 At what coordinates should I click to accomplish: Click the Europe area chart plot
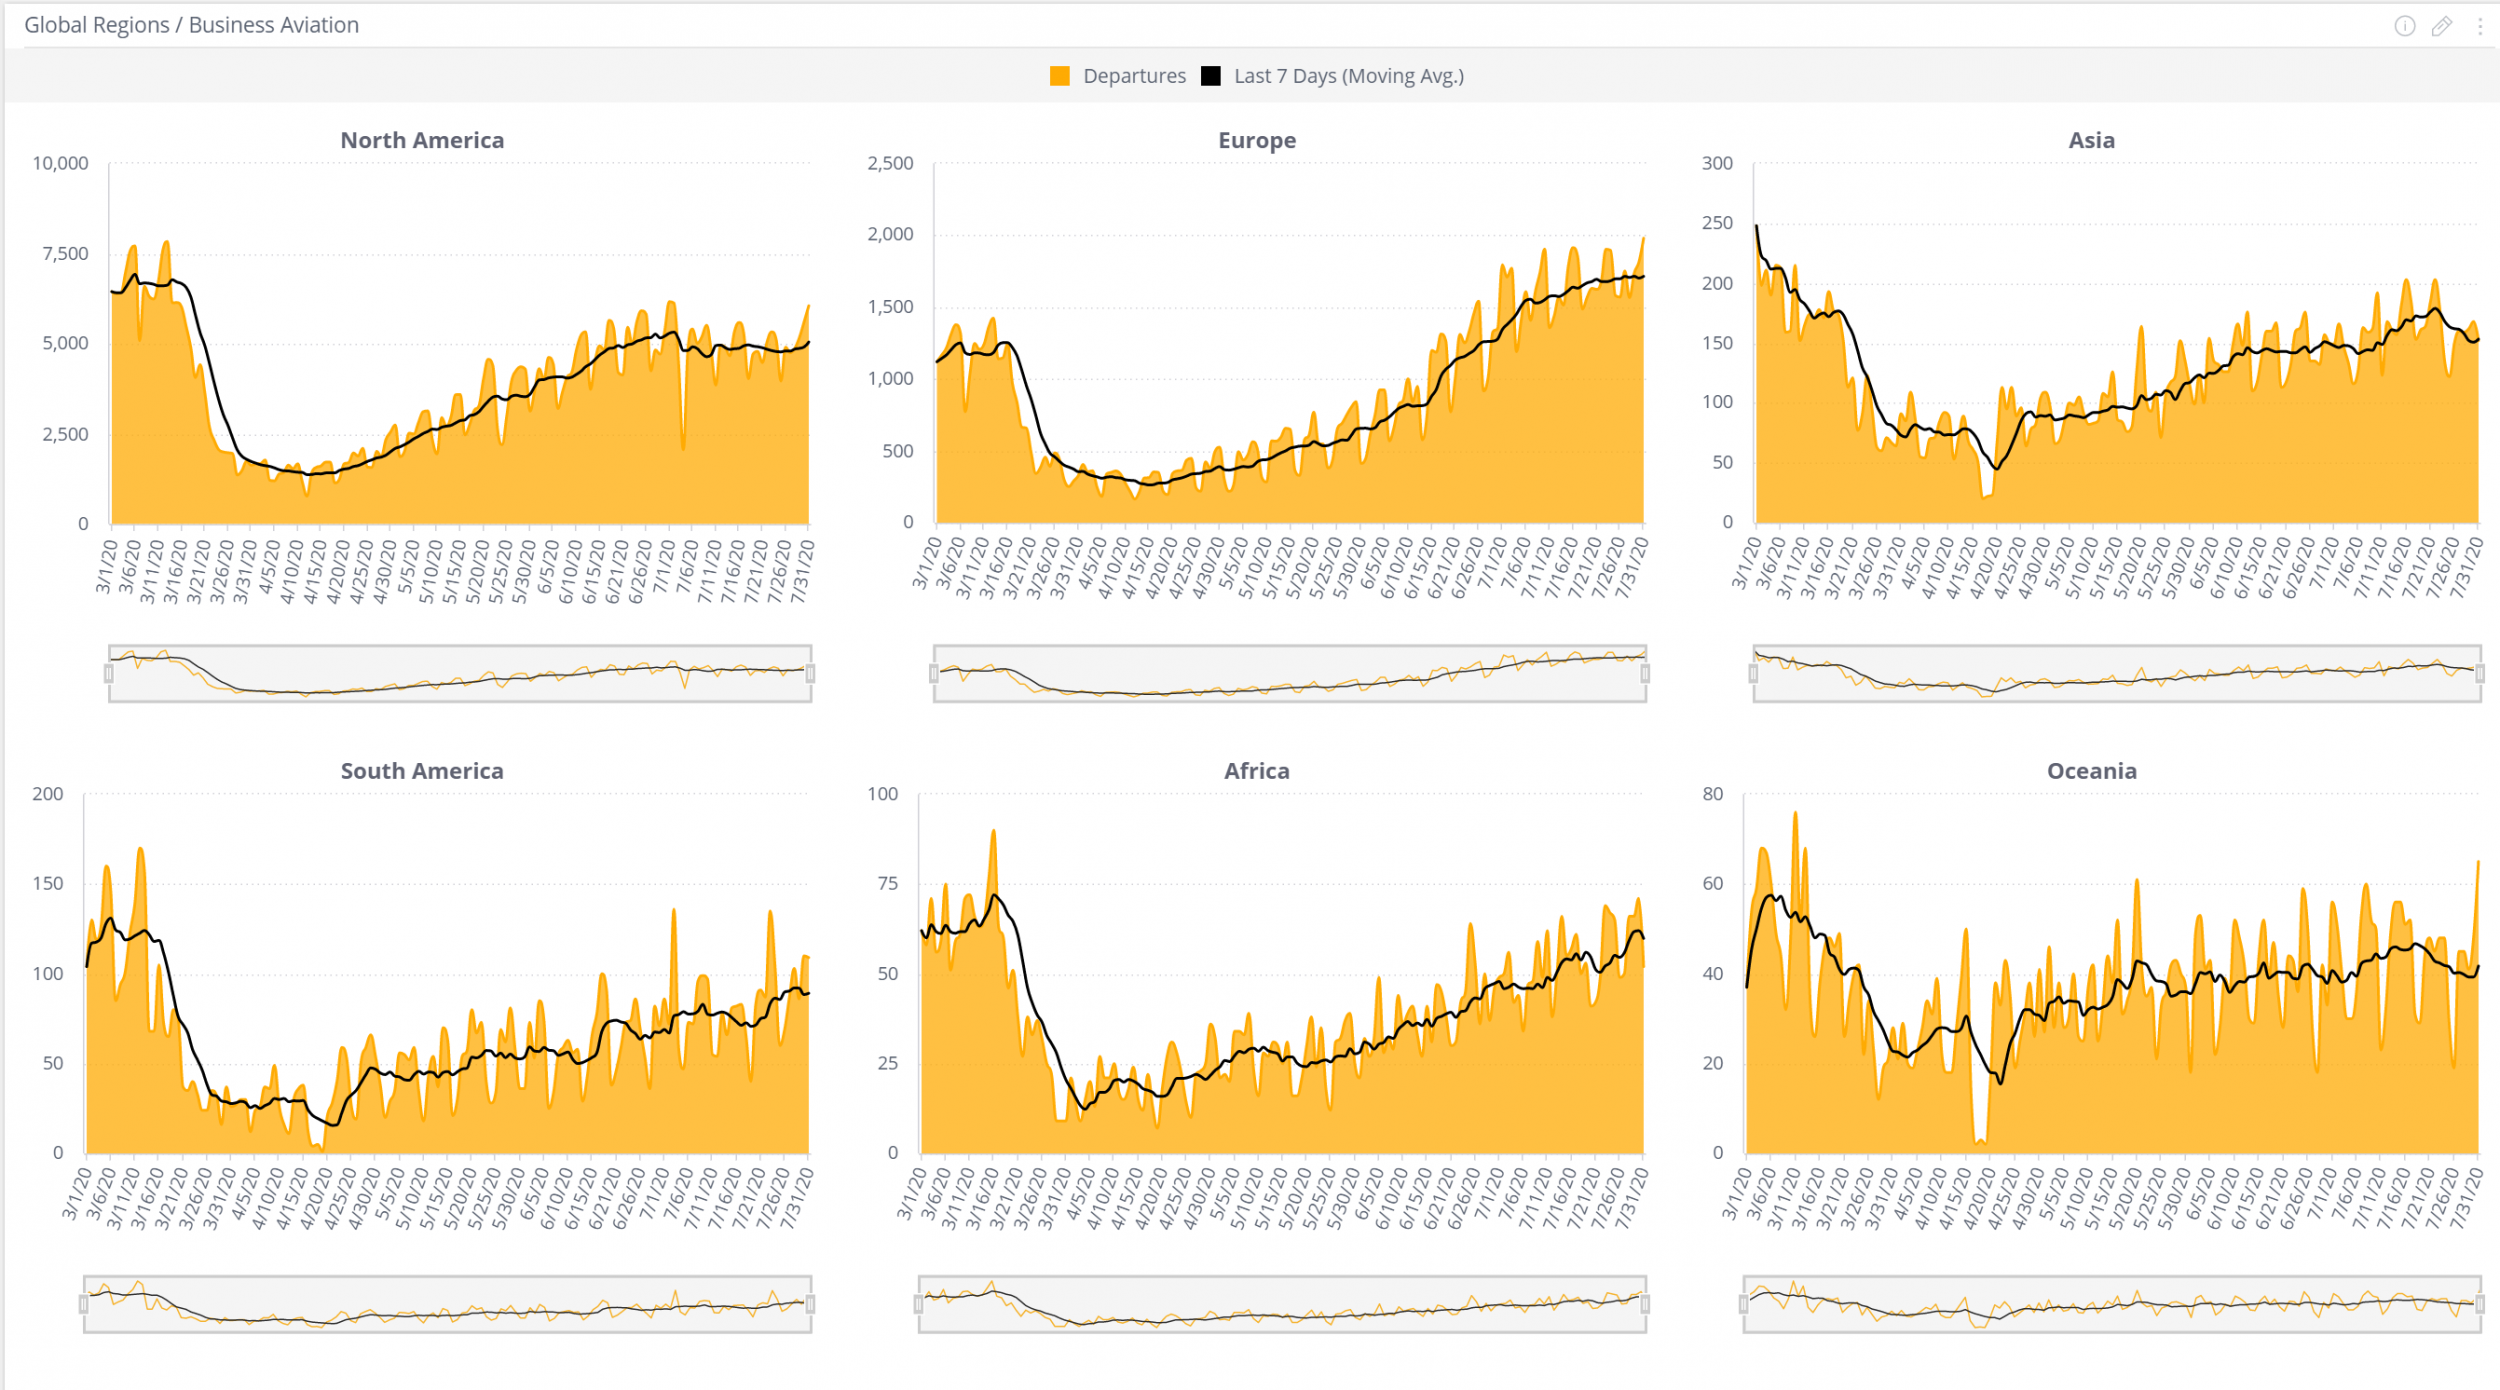coord(1290,343)
